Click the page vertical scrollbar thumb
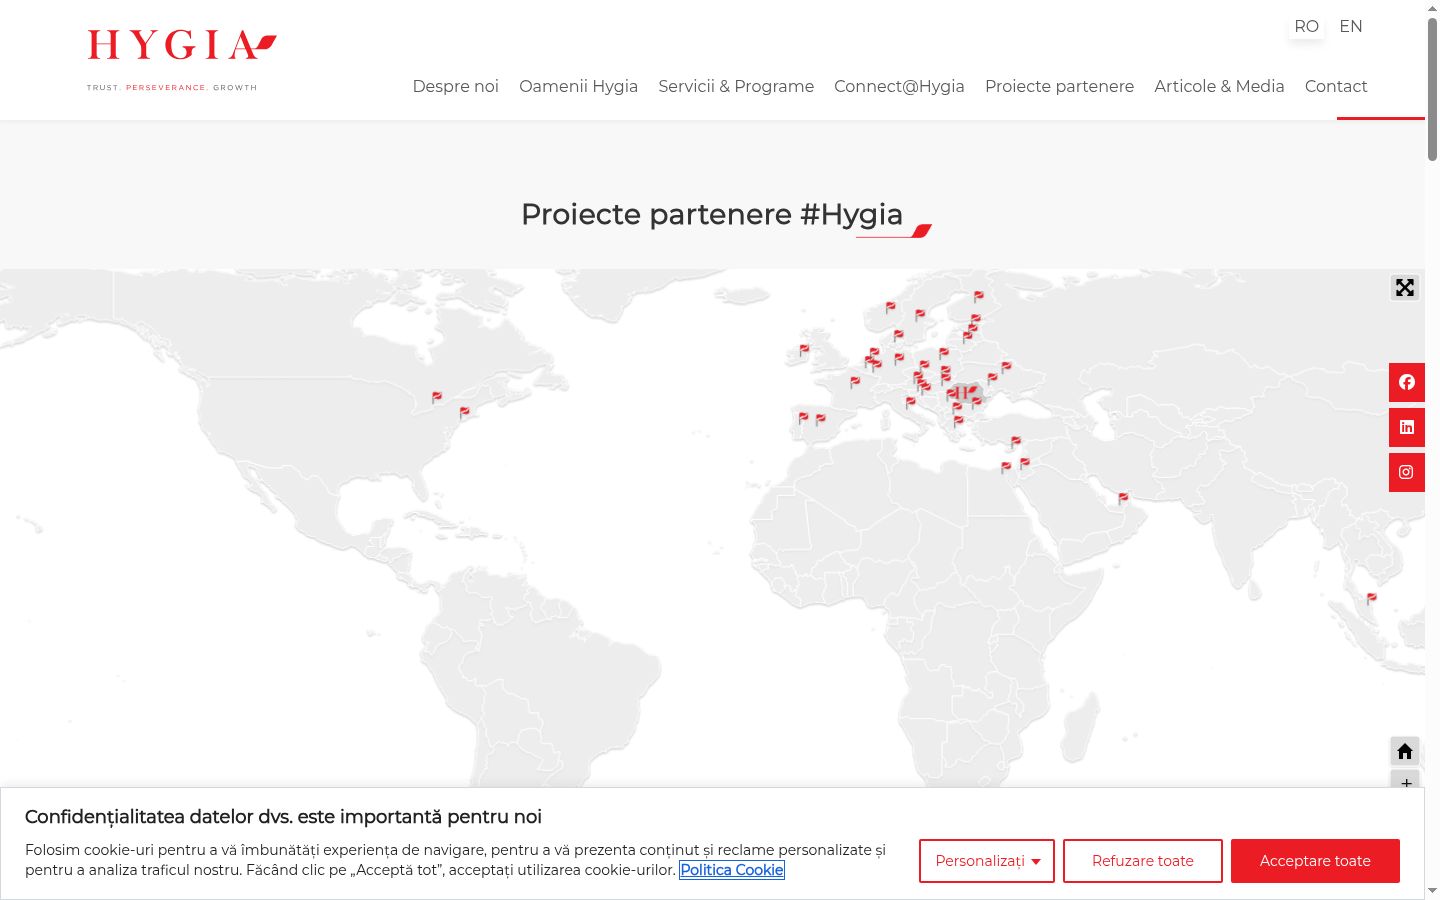This screenshot has height=900, width=1440. click(x=1432, y=90)
